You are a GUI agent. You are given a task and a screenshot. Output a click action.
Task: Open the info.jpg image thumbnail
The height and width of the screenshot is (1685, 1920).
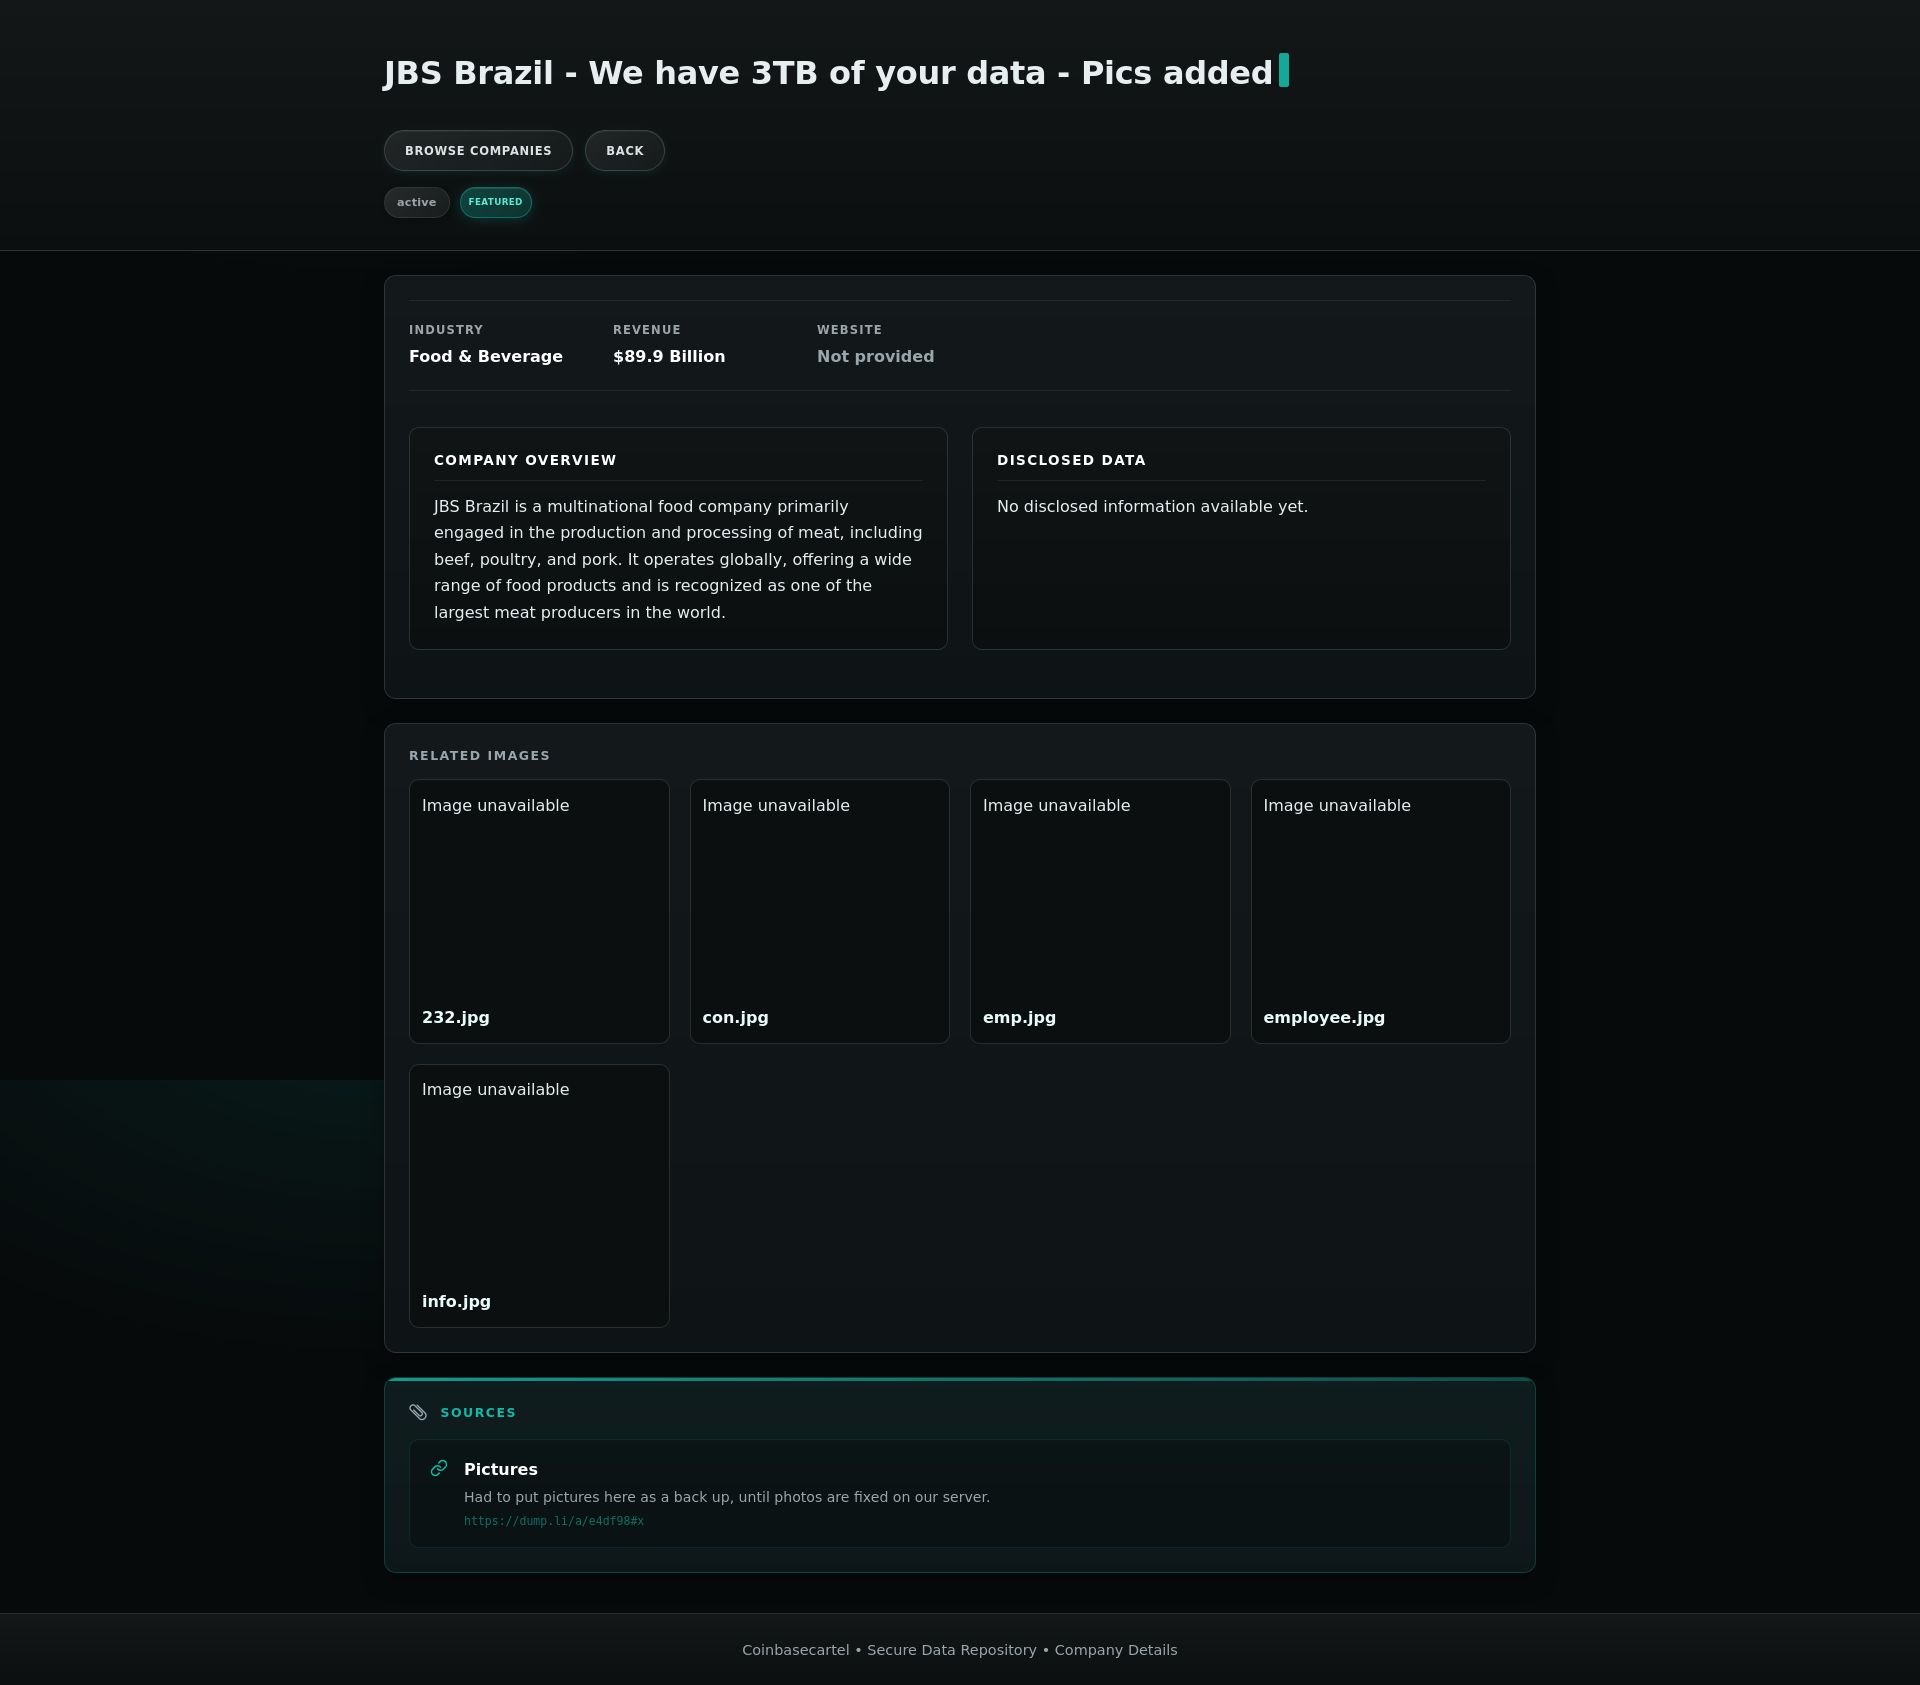click(539, 1195)
